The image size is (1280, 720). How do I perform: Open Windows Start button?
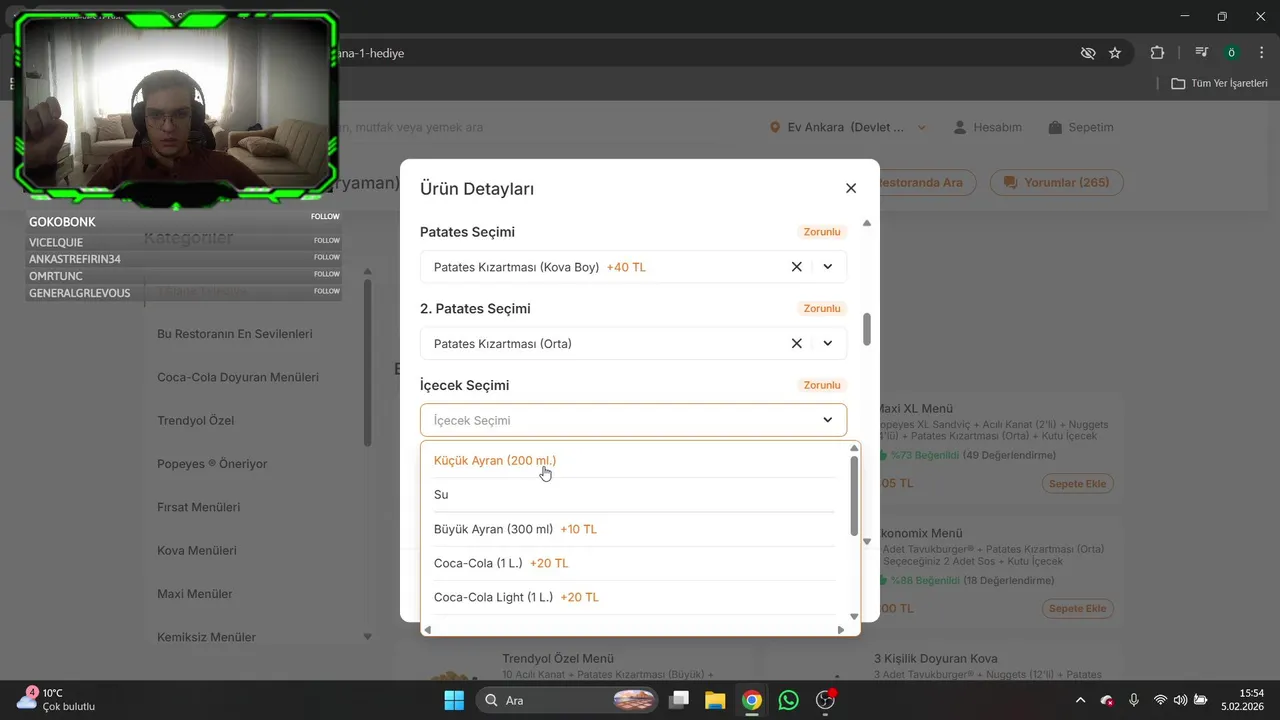[x=454, y=700]
